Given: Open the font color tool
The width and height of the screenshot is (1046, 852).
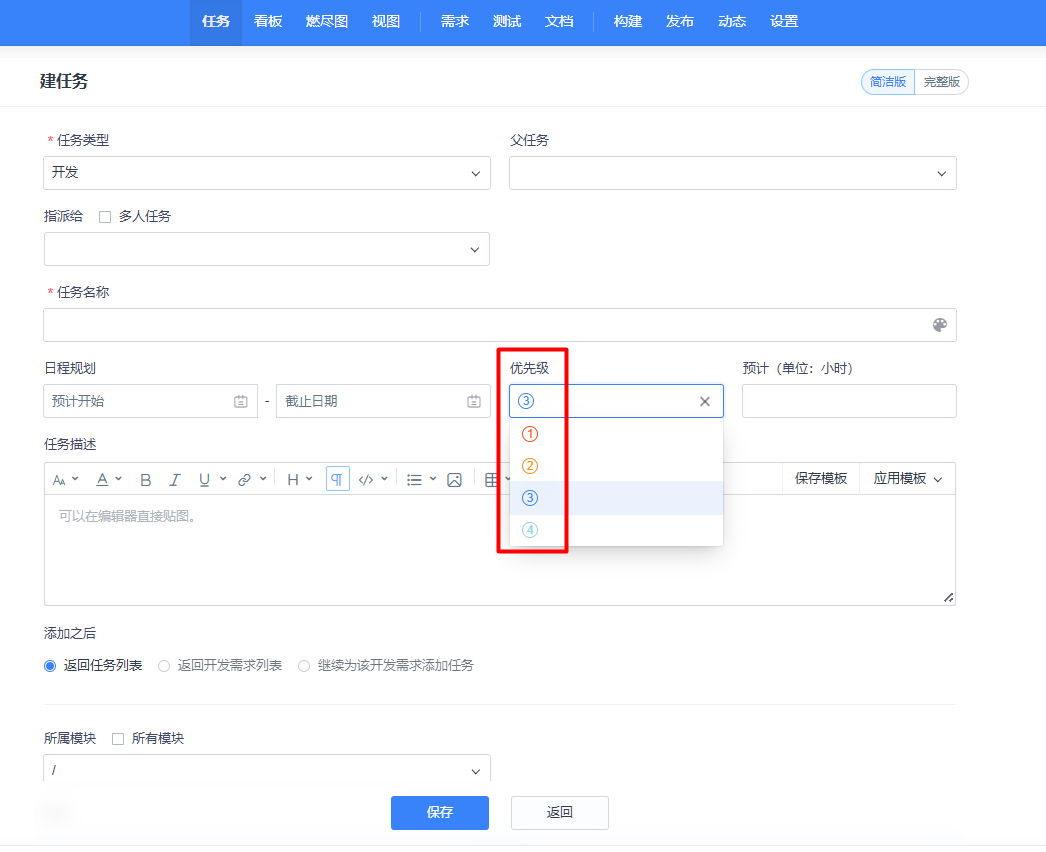Looking at the screenshot, I should 102,480.
